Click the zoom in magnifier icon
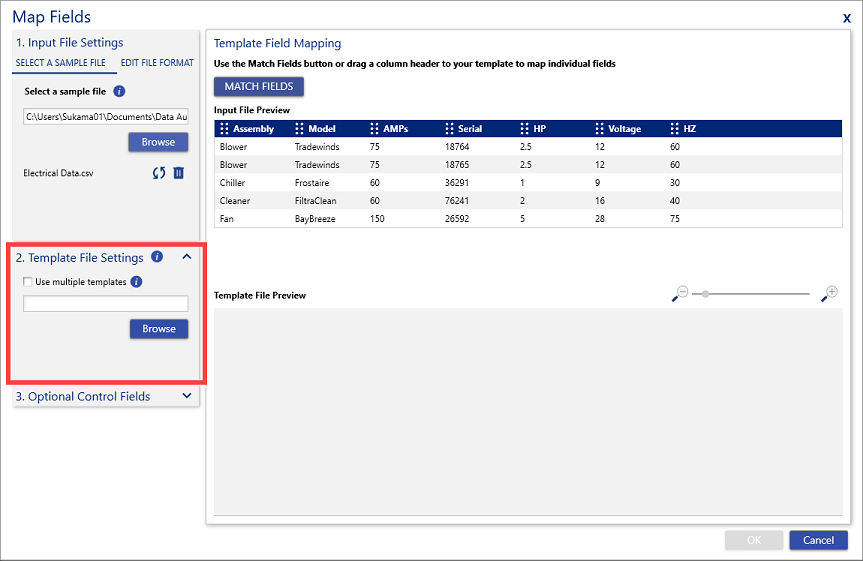The height and width of the screenshot is (561, 863). tap(829, 294)
